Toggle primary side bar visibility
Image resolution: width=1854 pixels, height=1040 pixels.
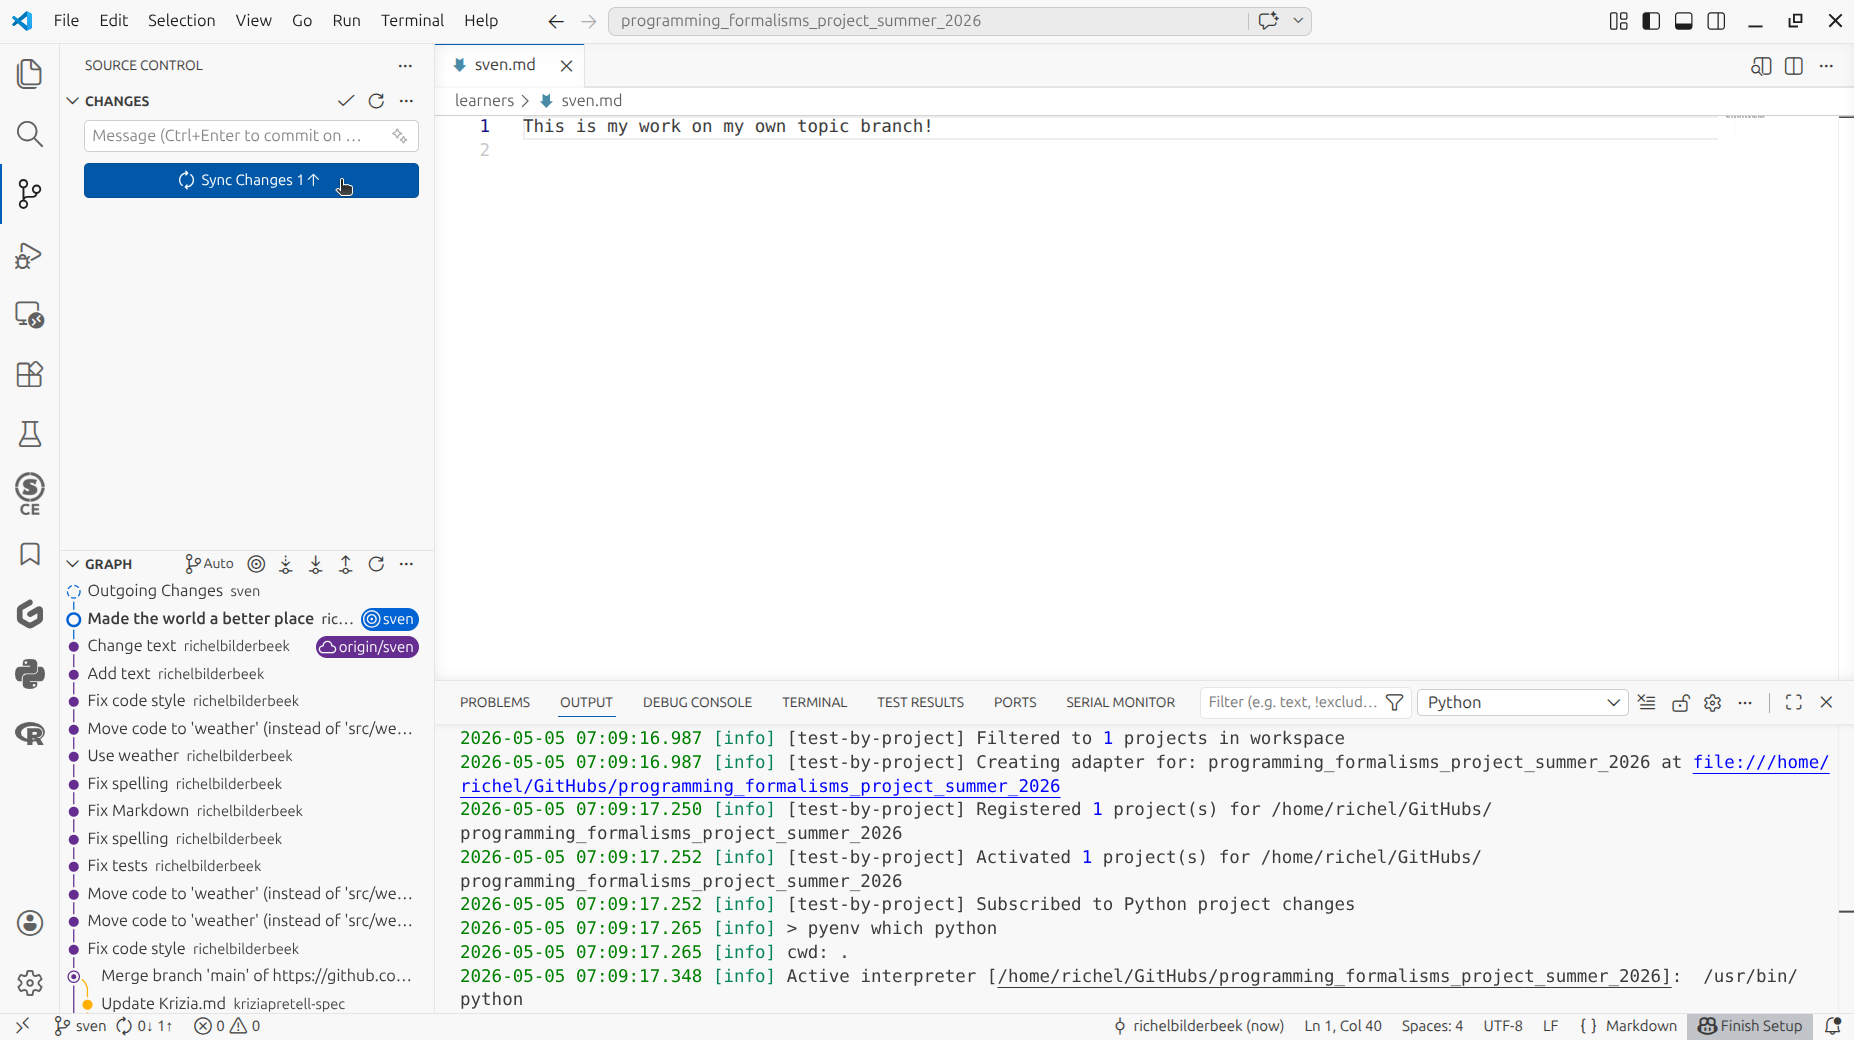(1651, 21)
